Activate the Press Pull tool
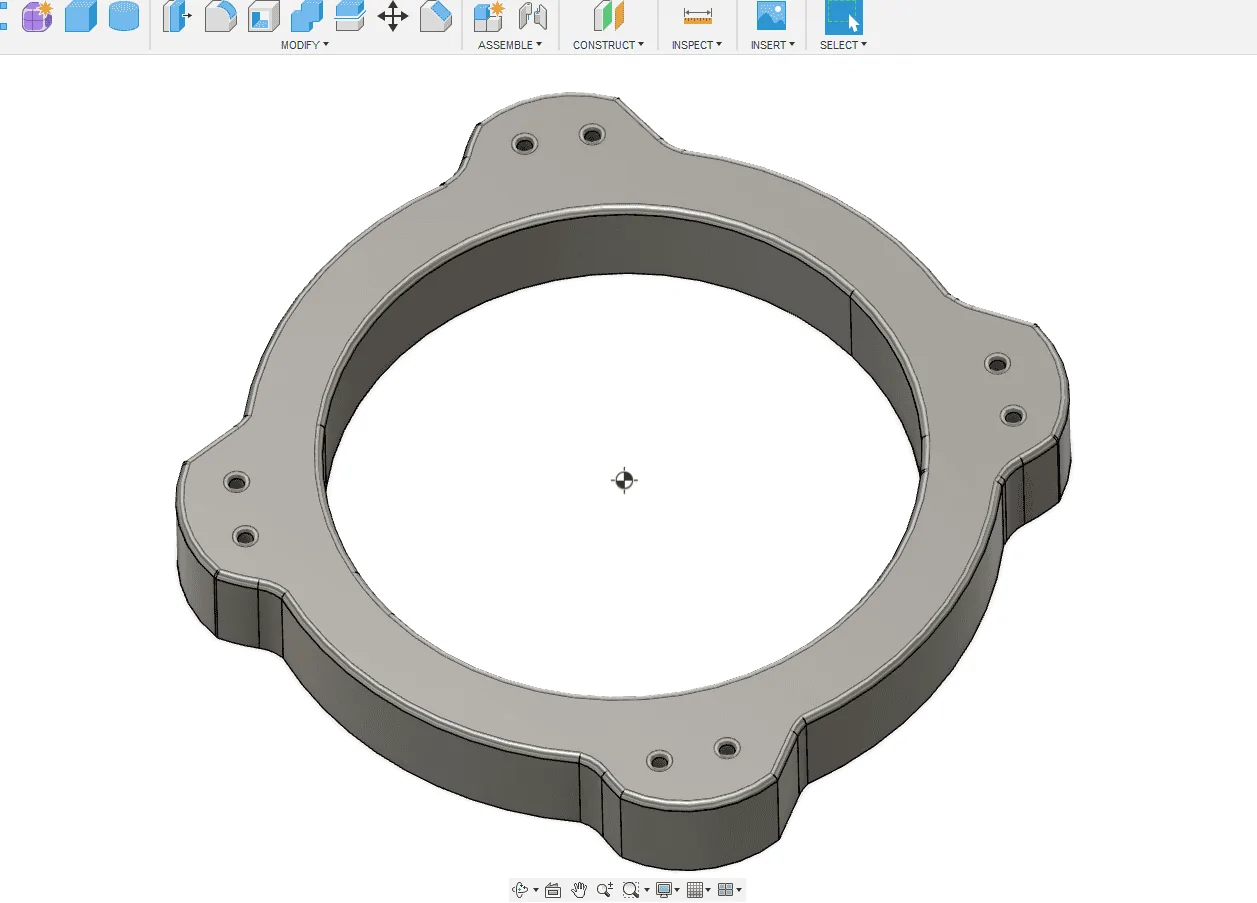 177,16
